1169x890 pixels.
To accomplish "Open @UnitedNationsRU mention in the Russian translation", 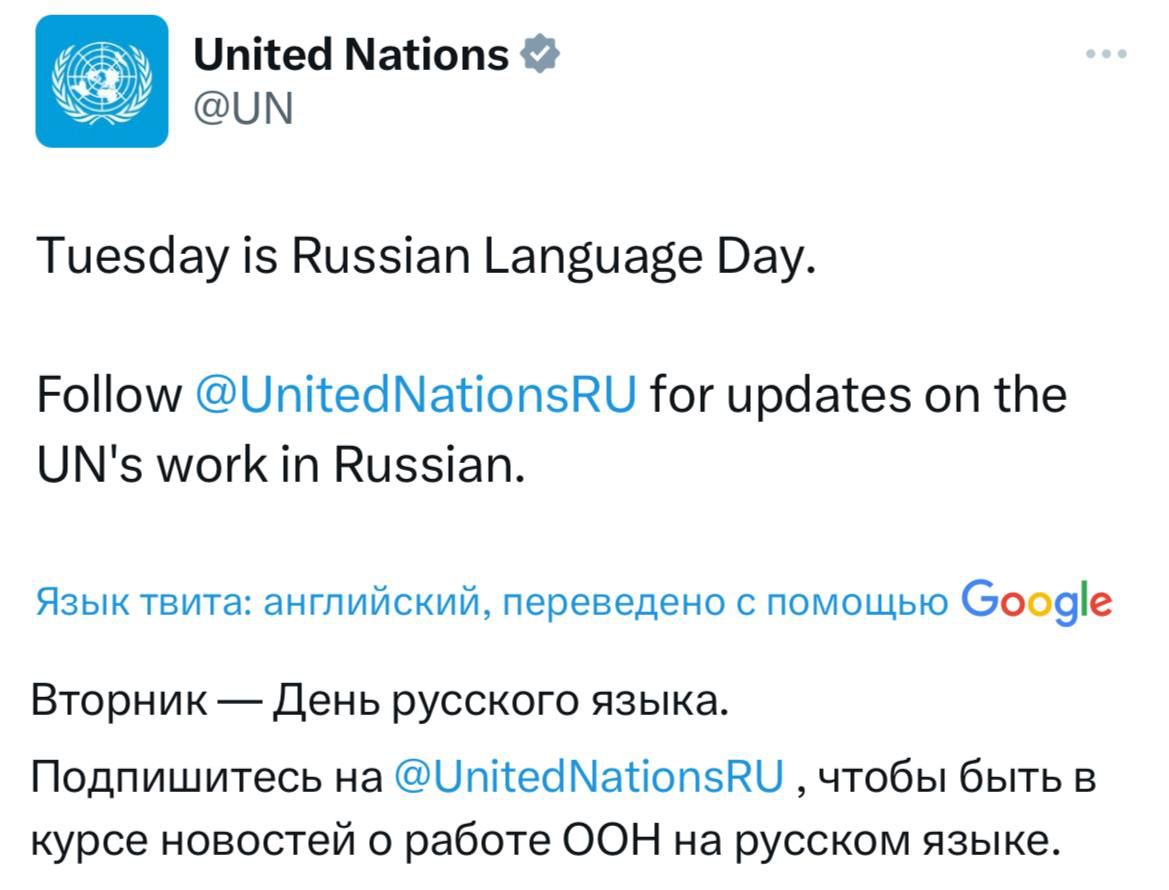I will pos(589,776).
